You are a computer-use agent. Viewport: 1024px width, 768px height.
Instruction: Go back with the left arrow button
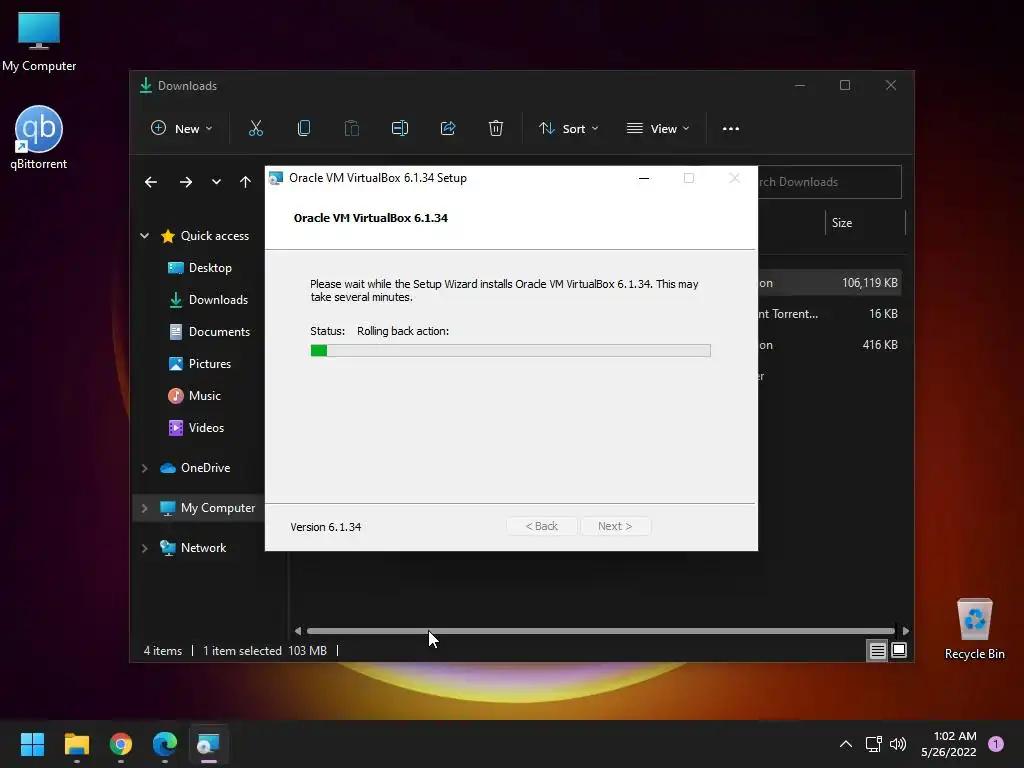151,182
